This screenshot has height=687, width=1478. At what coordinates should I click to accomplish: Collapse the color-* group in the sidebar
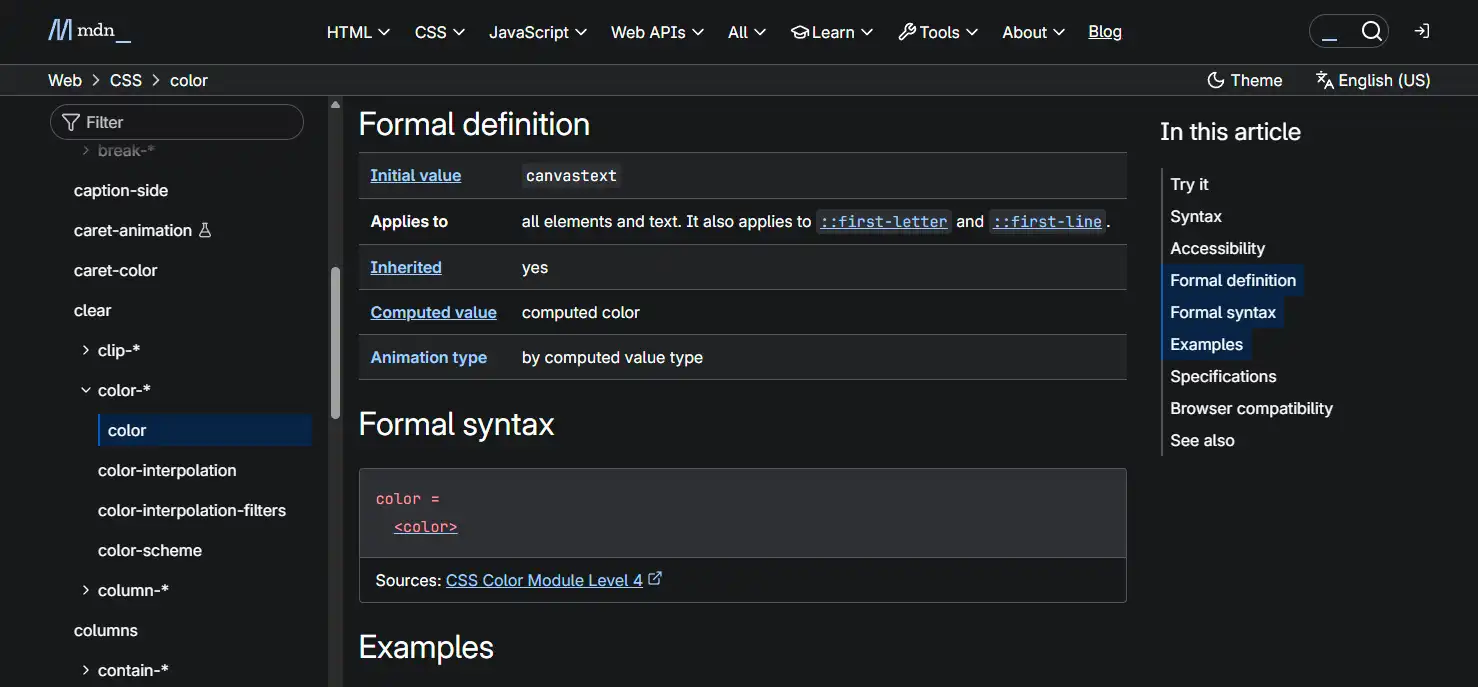(85, 390)
